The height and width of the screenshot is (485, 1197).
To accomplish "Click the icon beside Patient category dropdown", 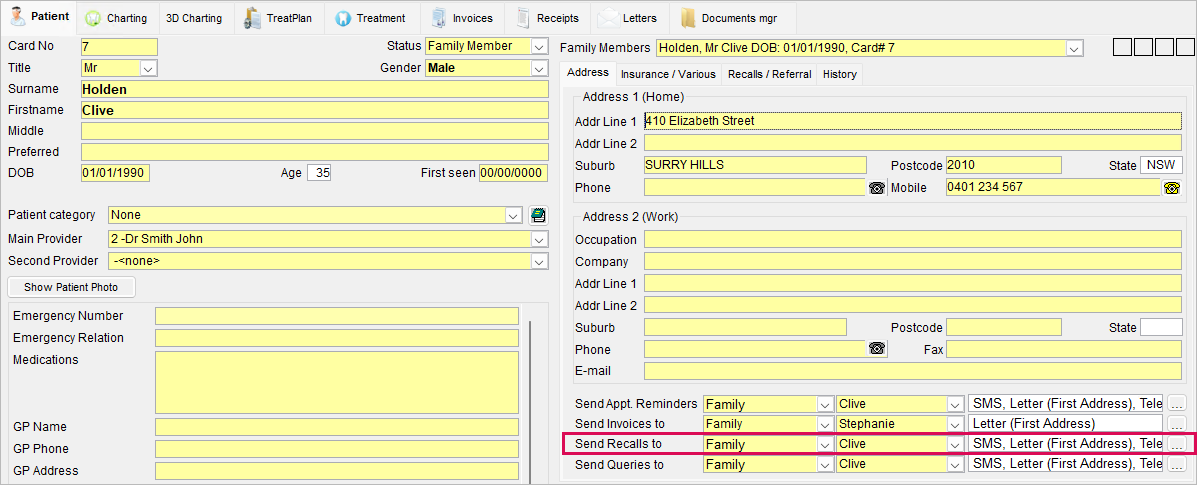I will [539, 215].
